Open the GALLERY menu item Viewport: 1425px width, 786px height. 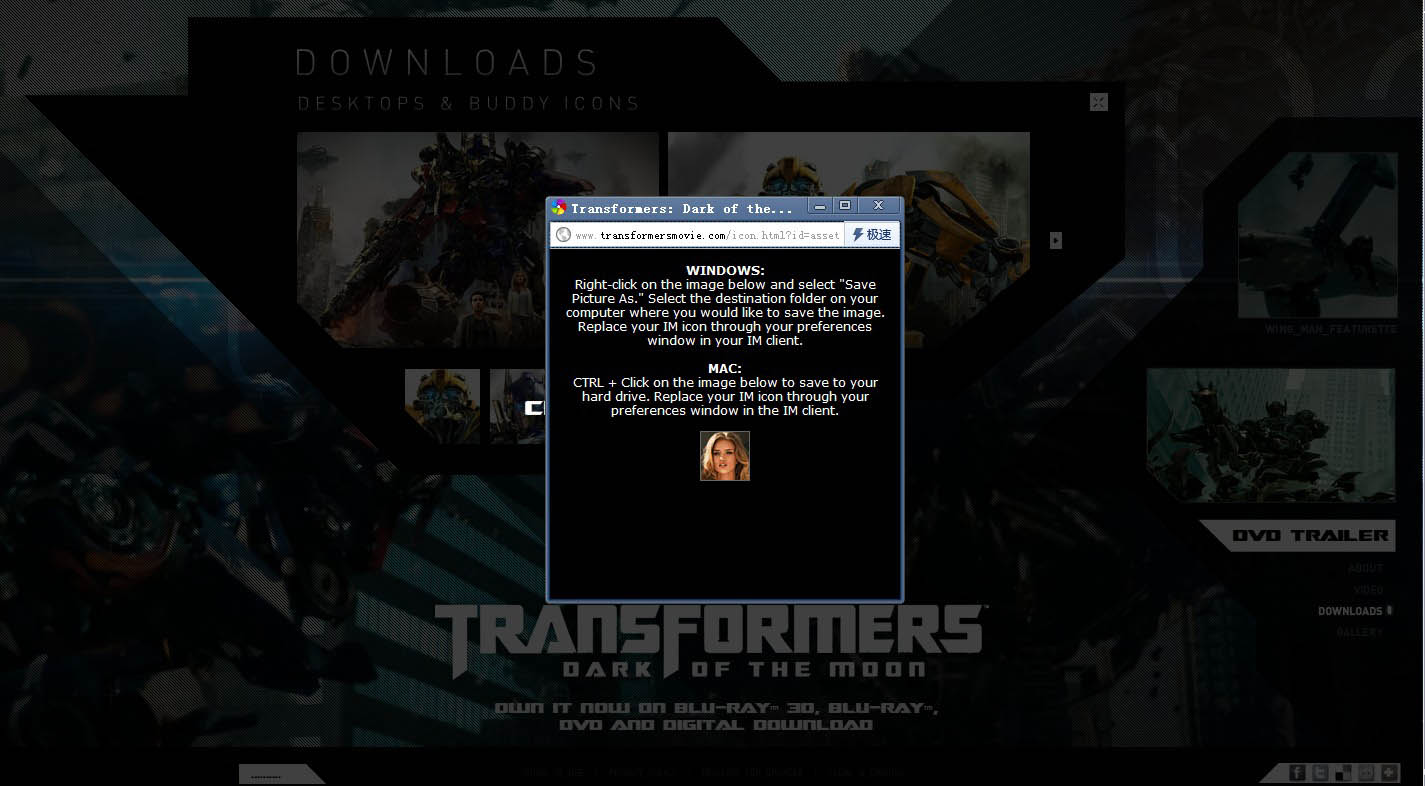pos(1358,633)
